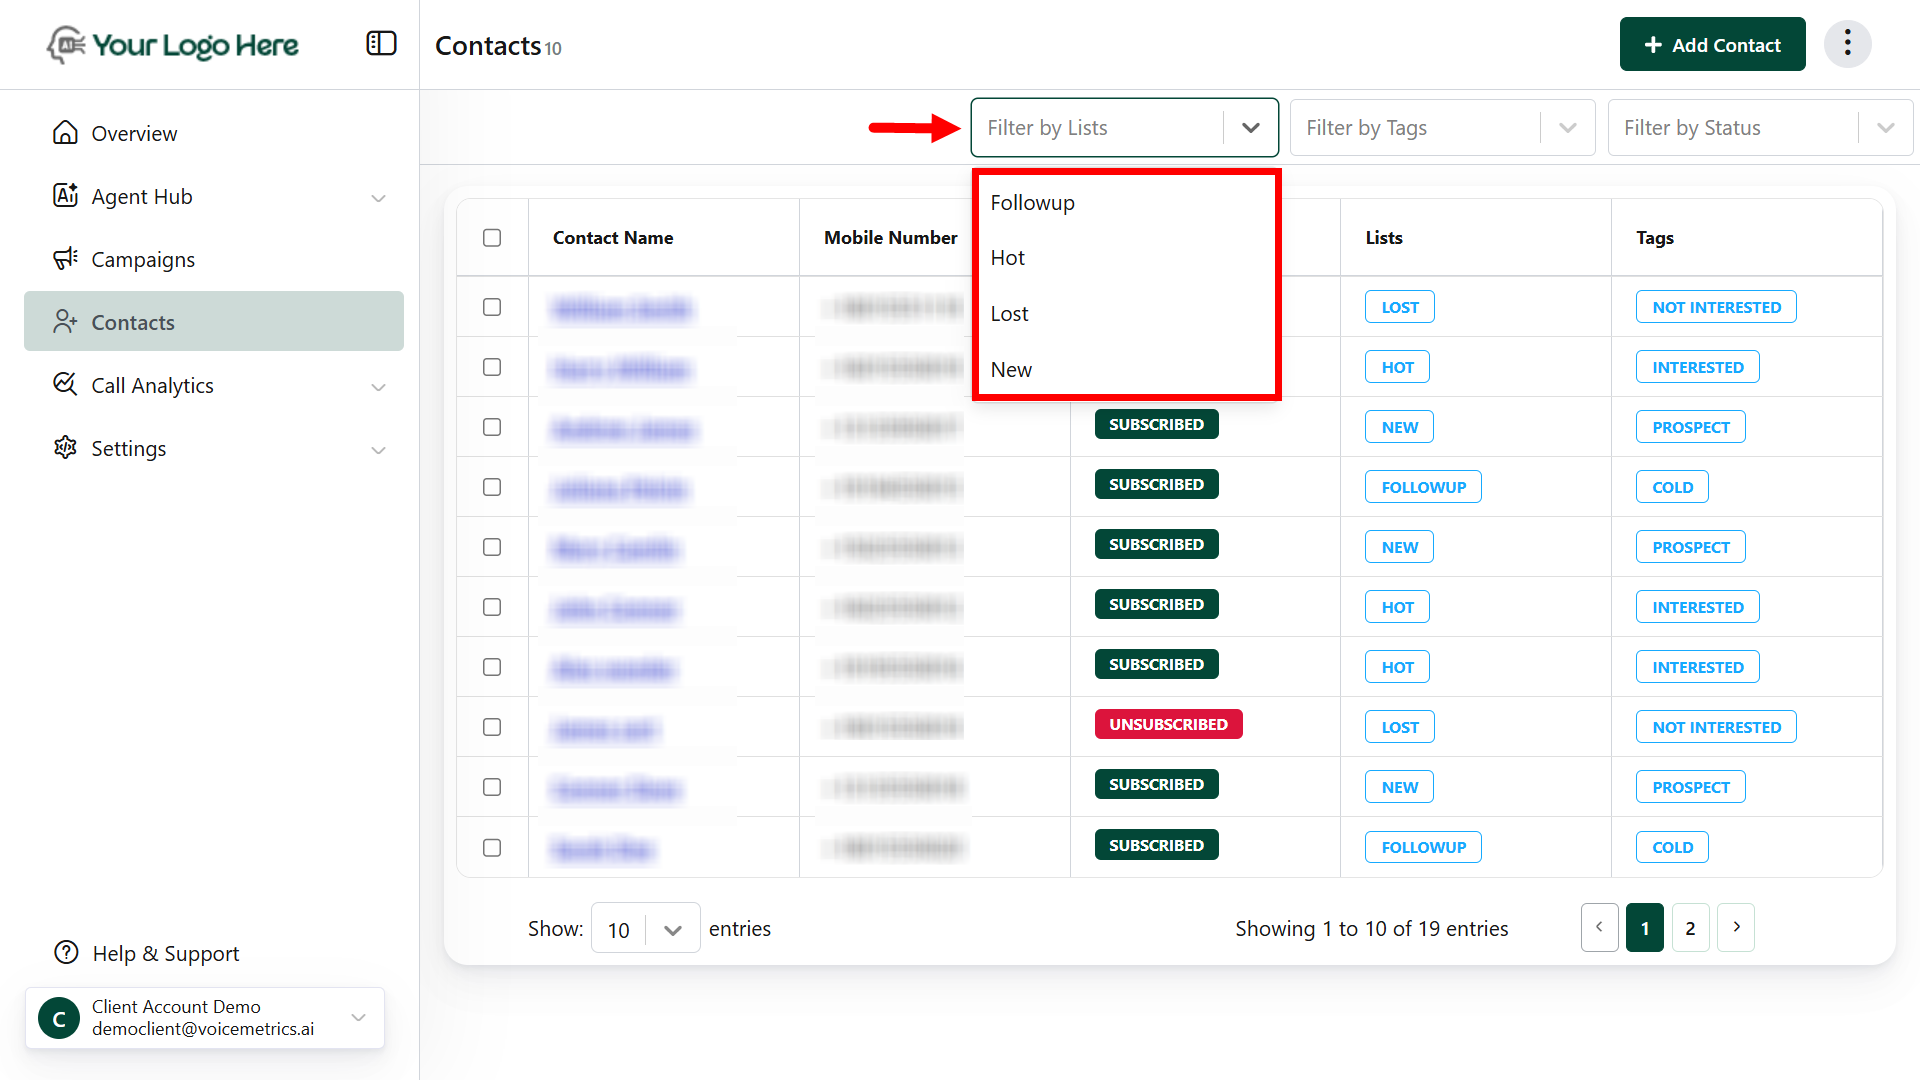Screen dimensions: 1920x1080
Task: Check the first contact row checkbox
Action: coord(492,307)
